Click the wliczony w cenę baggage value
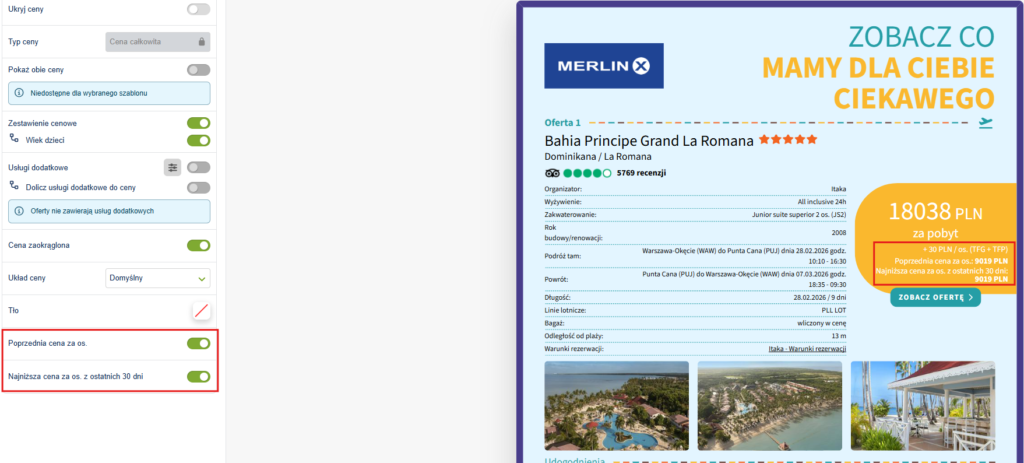 [821, 323]
